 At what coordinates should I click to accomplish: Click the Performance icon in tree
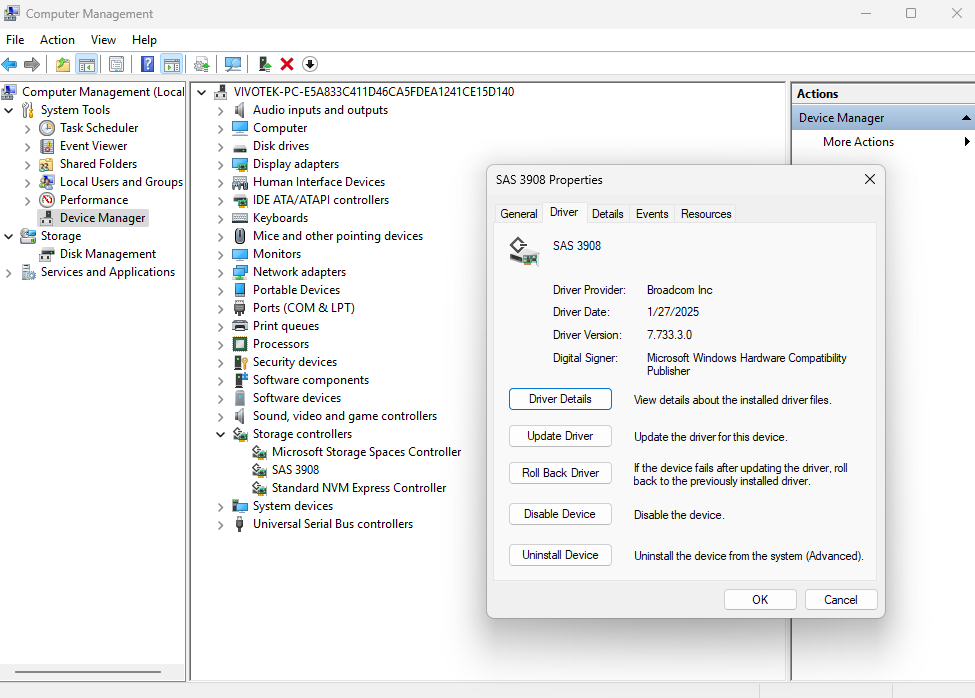(x=47, y=200)
